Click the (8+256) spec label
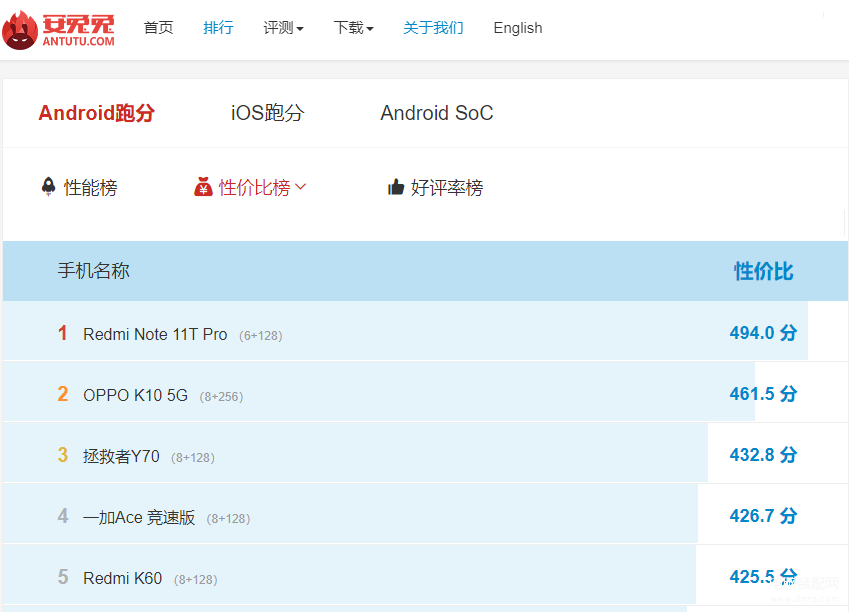Screen dimensions: 849x612 click(221, 397)
